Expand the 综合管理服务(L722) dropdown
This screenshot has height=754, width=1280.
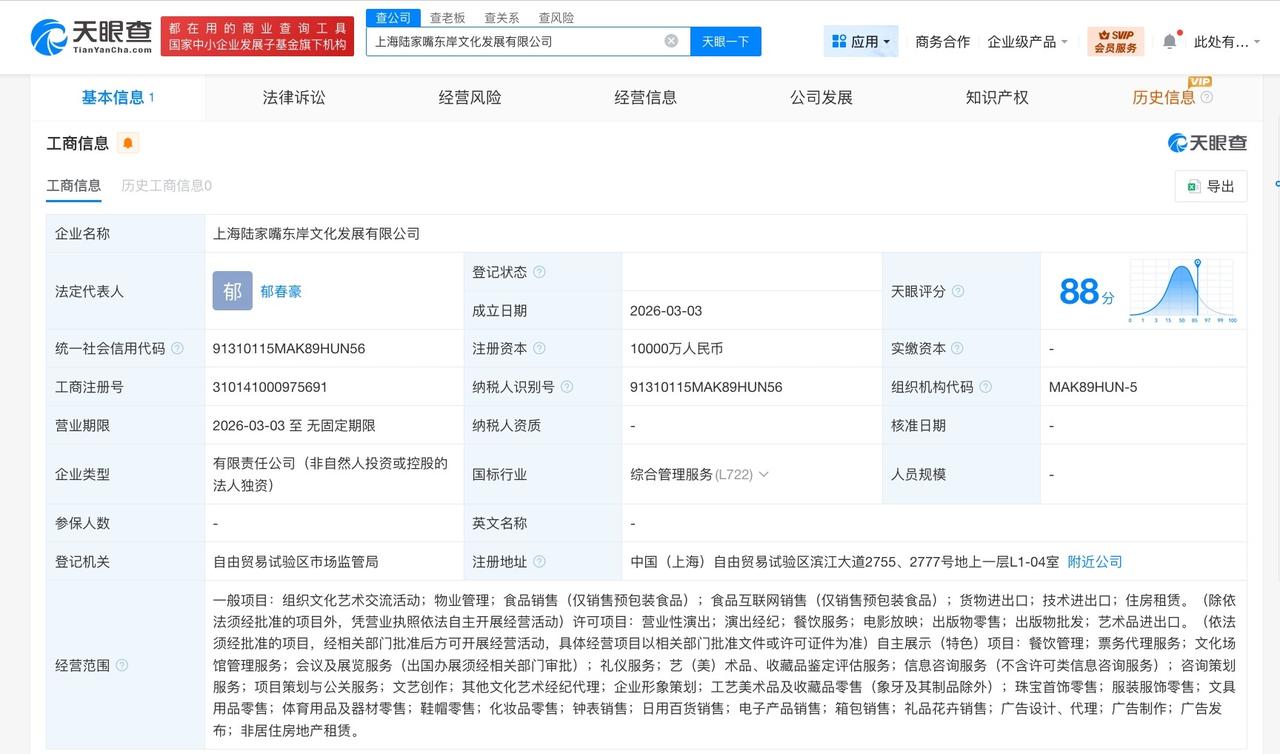point(764,475)
